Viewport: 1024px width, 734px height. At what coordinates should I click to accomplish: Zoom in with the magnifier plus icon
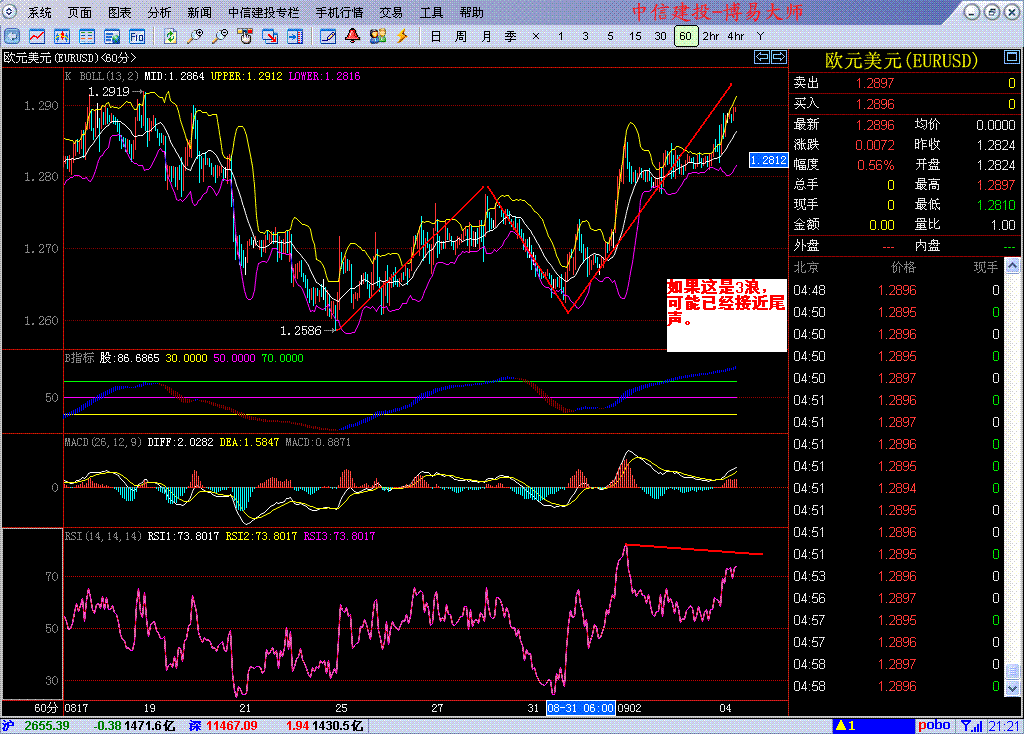click(195, 37)
